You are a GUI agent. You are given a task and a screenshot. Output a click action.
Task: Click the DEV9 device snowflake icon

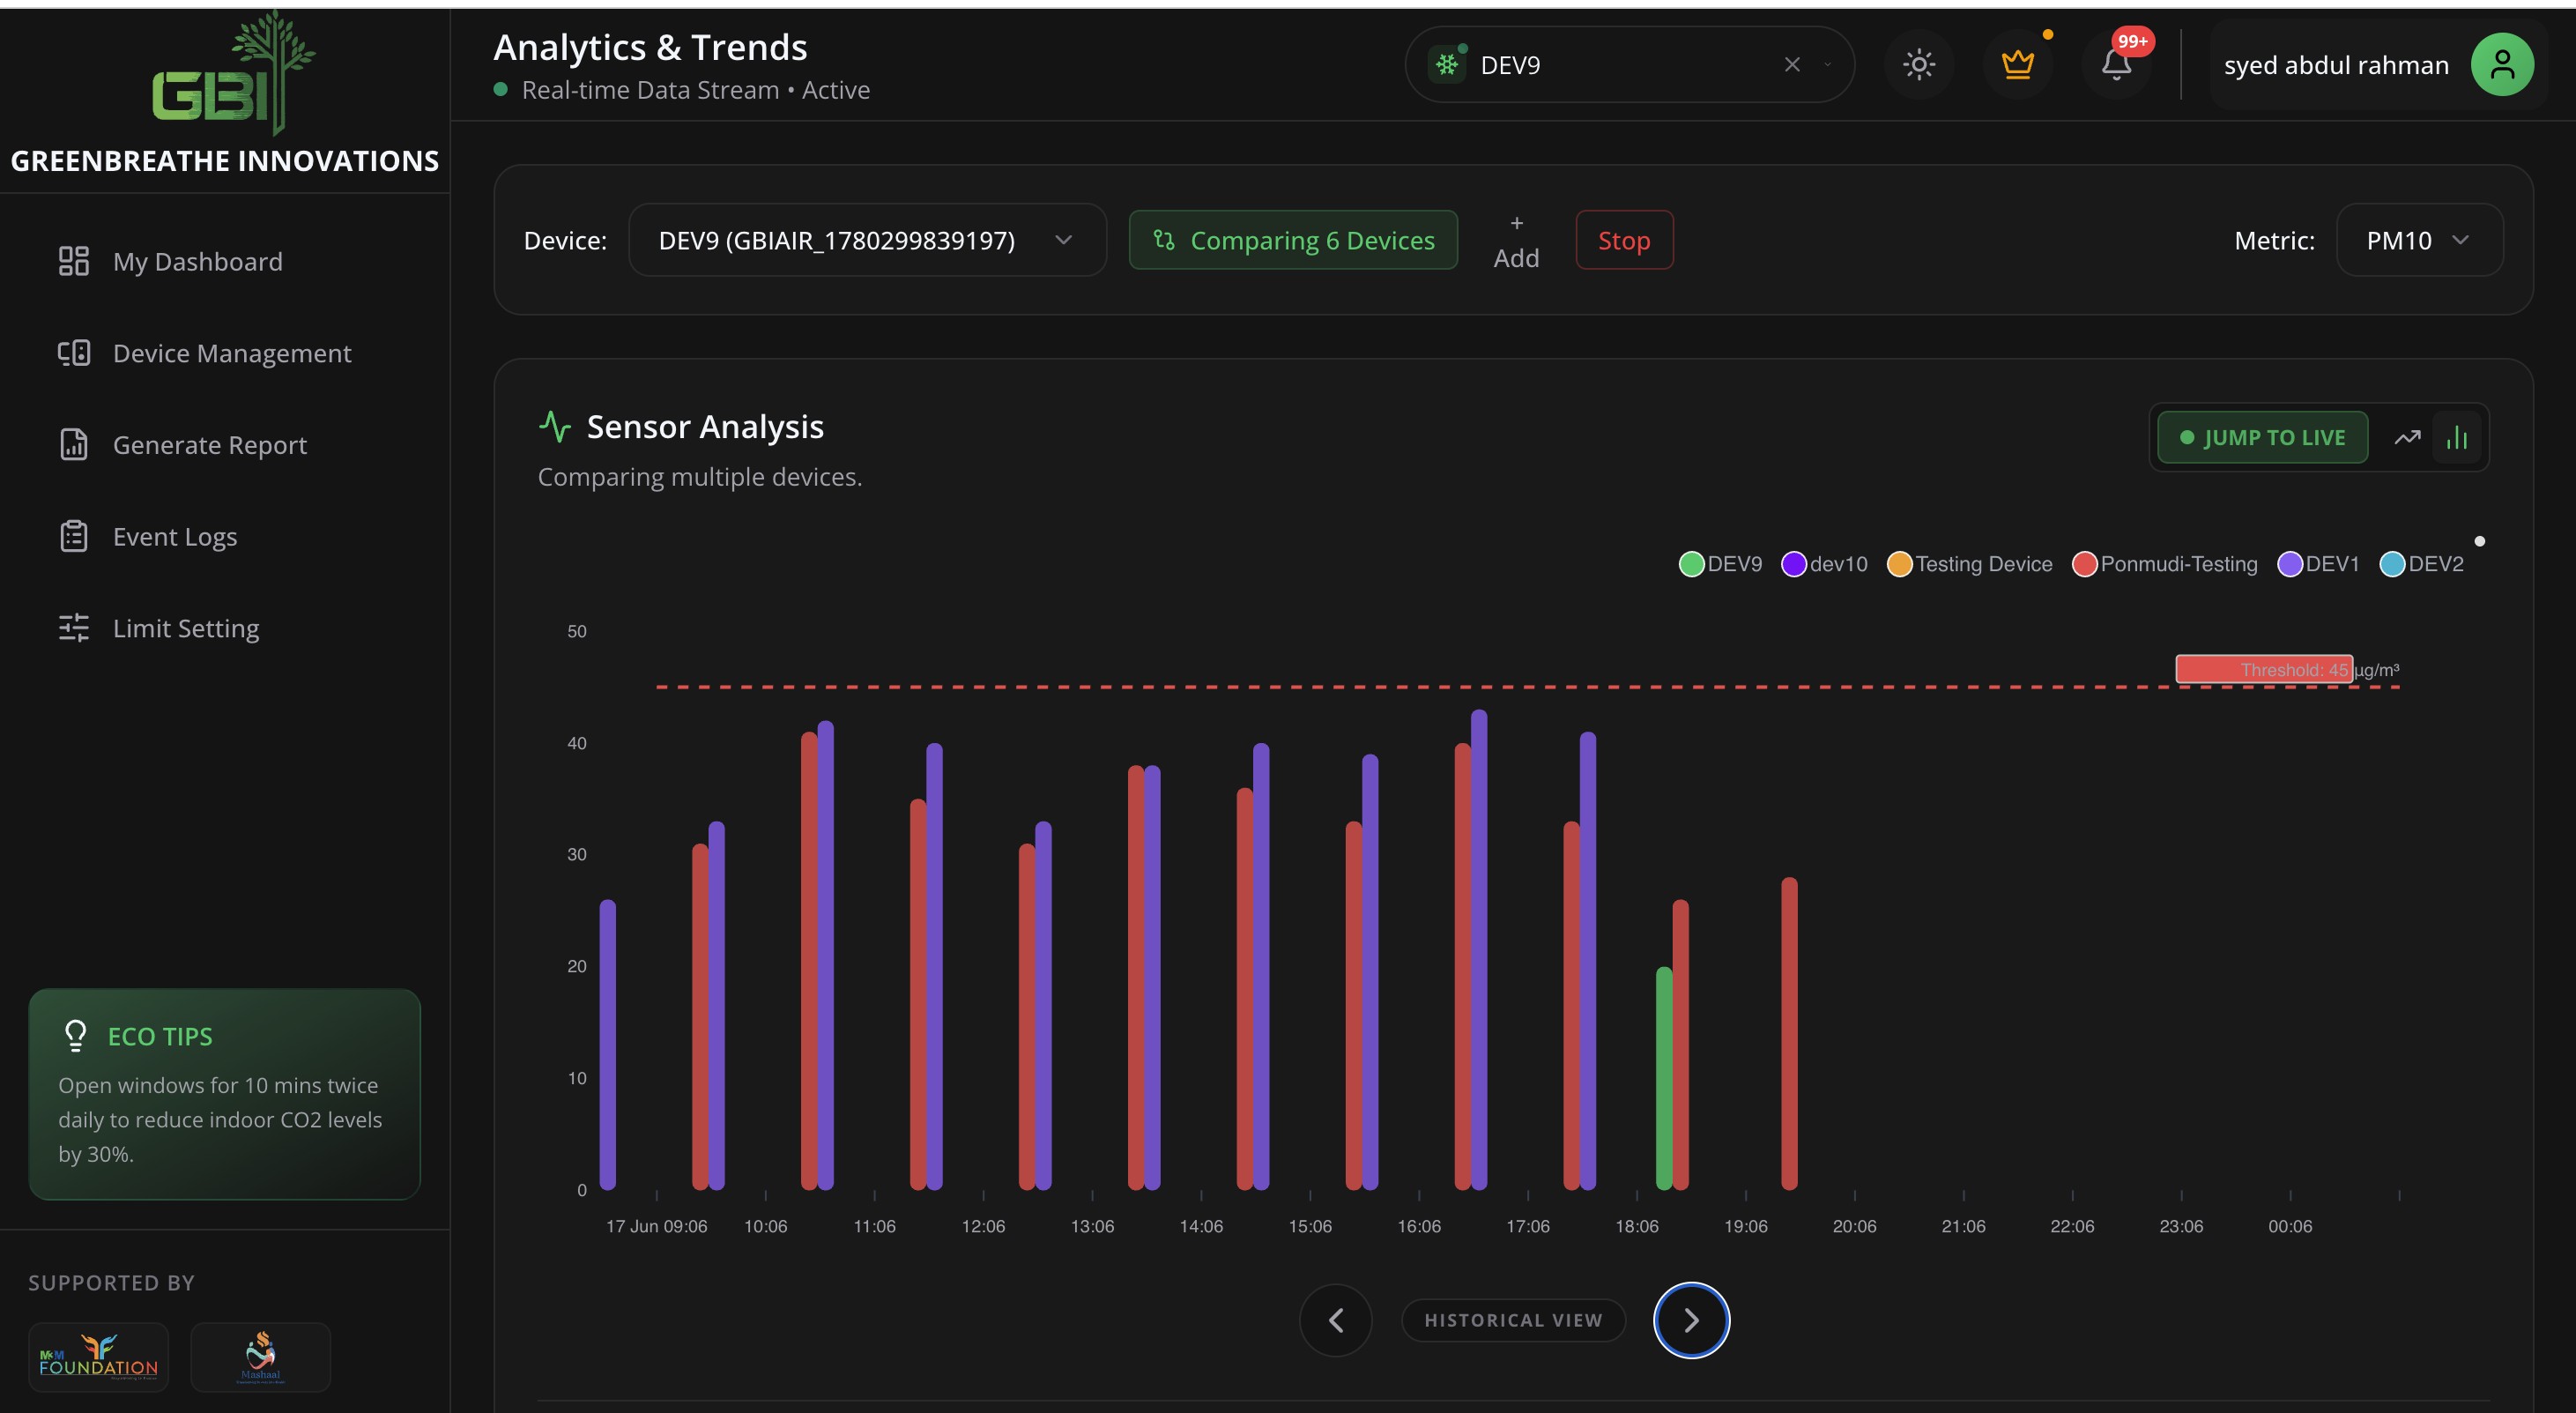[1447, 65]
